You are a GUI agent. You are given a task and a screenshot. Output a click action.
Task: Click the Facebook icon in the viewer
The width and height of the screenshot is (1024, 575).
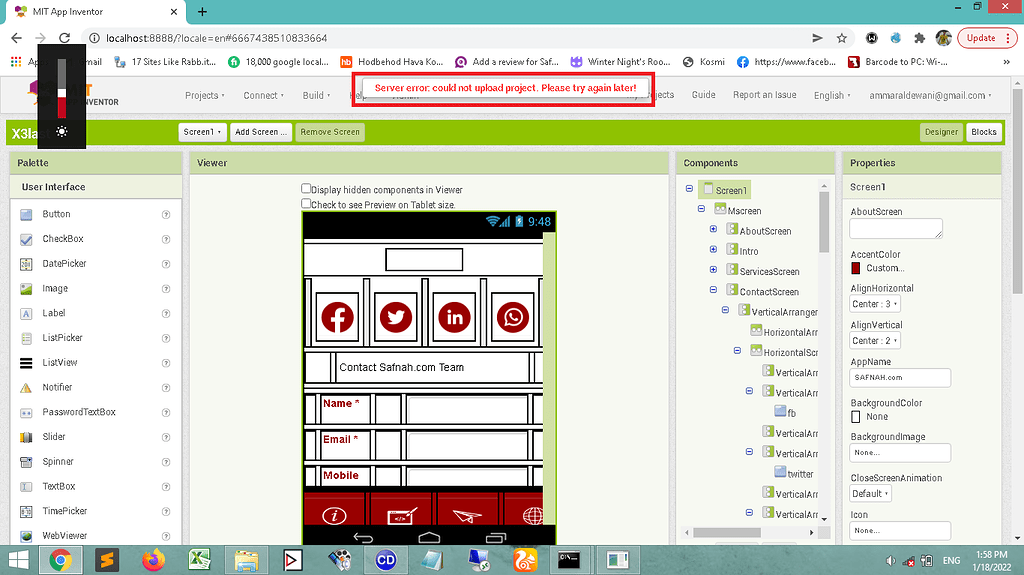[x=338, y=318]
